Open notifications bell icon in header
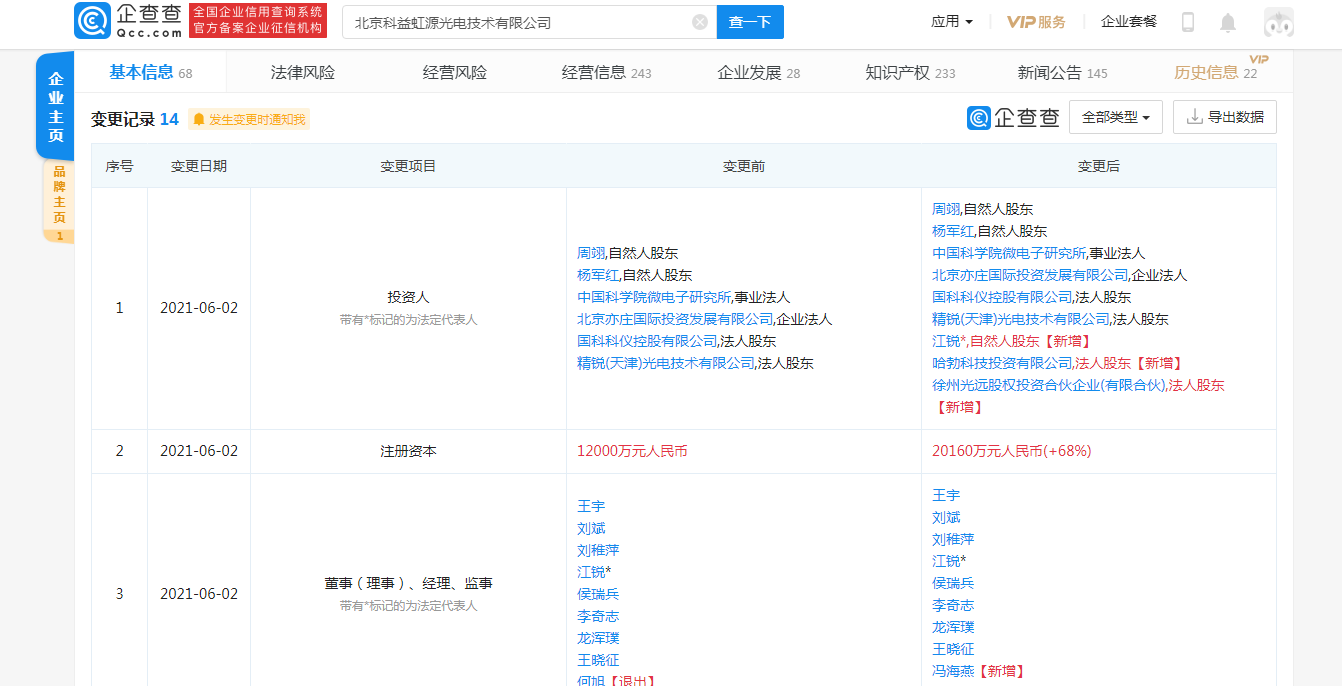 (x=1228, y=22)
